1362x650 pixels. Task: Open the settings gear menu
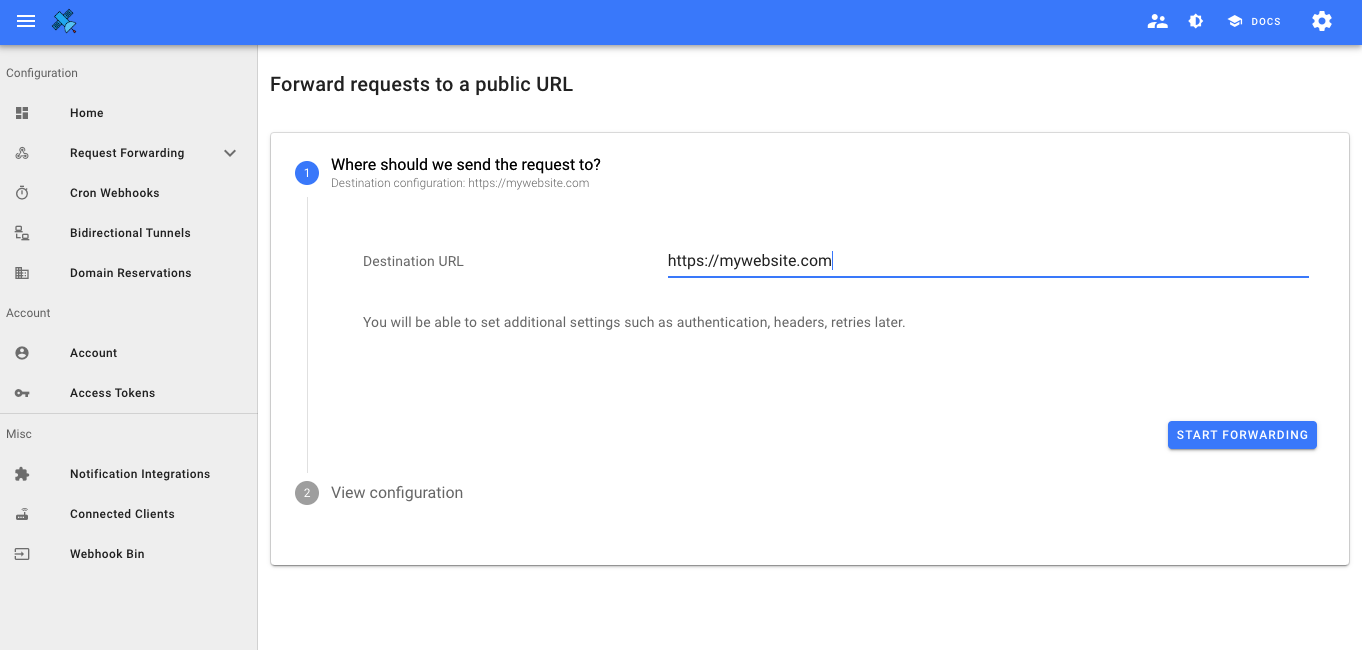(1322, 20)
